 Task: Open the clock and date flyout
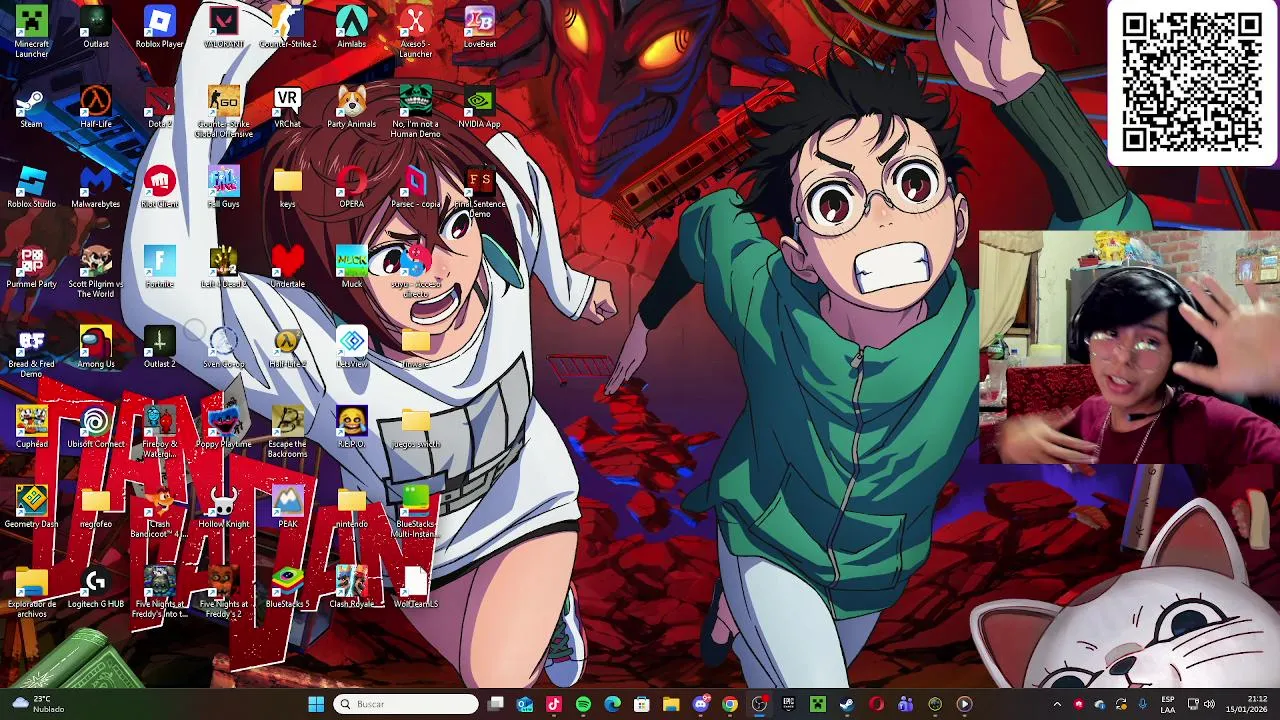pos(1247,704)
